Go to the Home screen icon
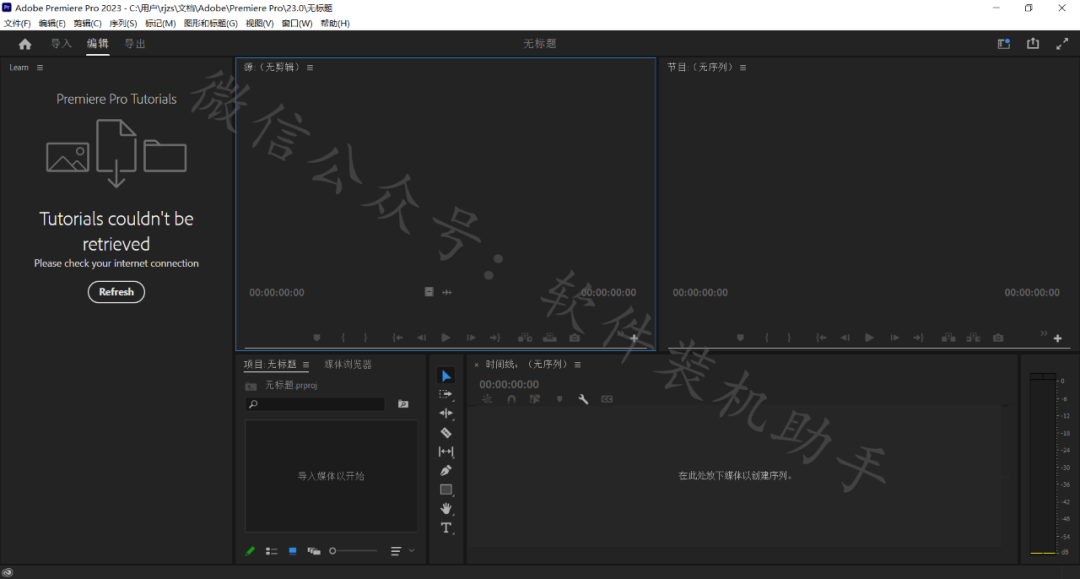Screen dimensions: 1080x579 (x=25, y=44)
